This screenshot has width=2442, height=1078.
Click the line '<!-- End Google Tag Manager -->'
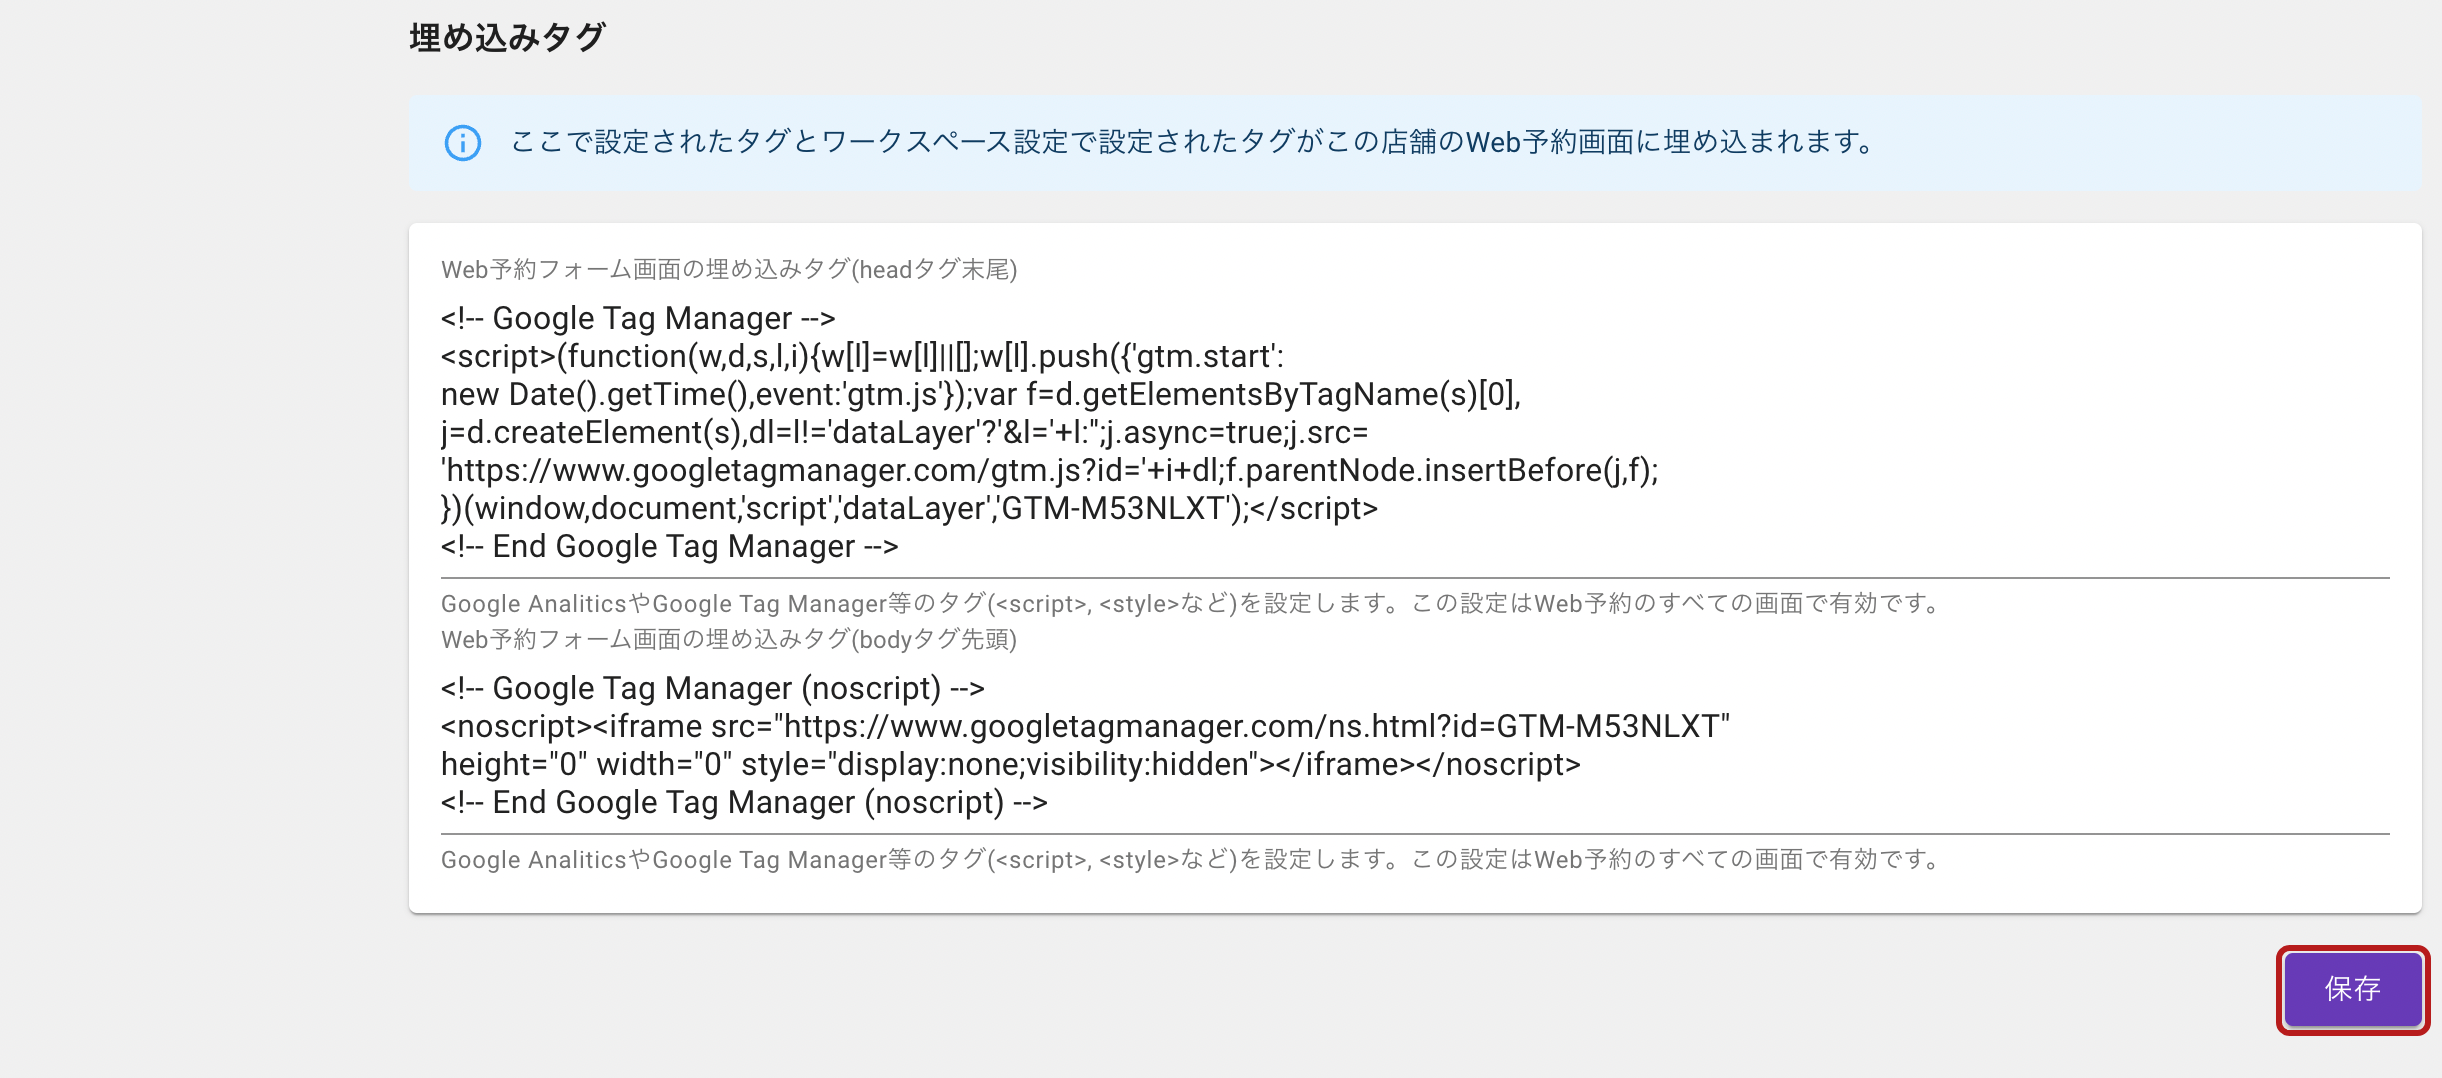coord(670,547)
